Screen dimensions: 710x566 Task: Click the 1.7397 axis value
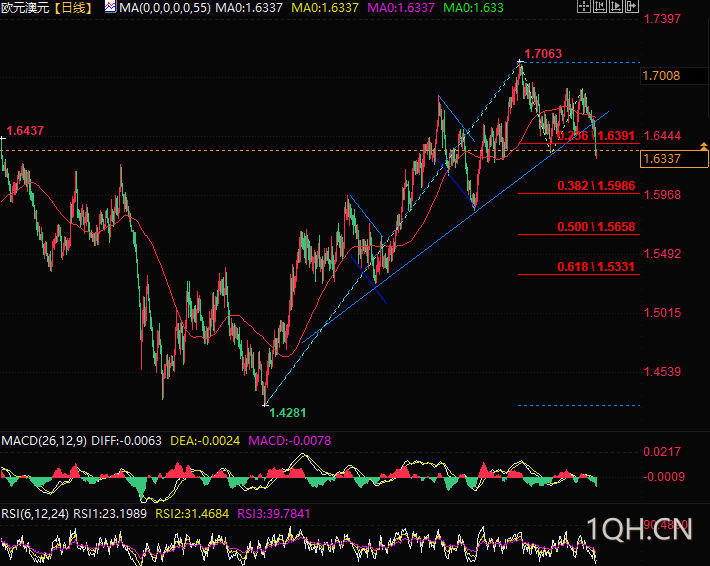tap(662, 19)
